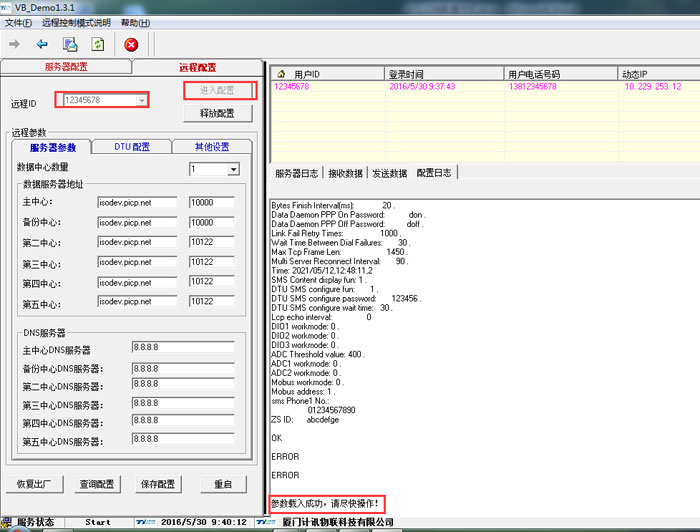The width and height of the screenshot is (700, 532).
Task: Click the green refresh page toolbar icon
Action: (98, 44)
